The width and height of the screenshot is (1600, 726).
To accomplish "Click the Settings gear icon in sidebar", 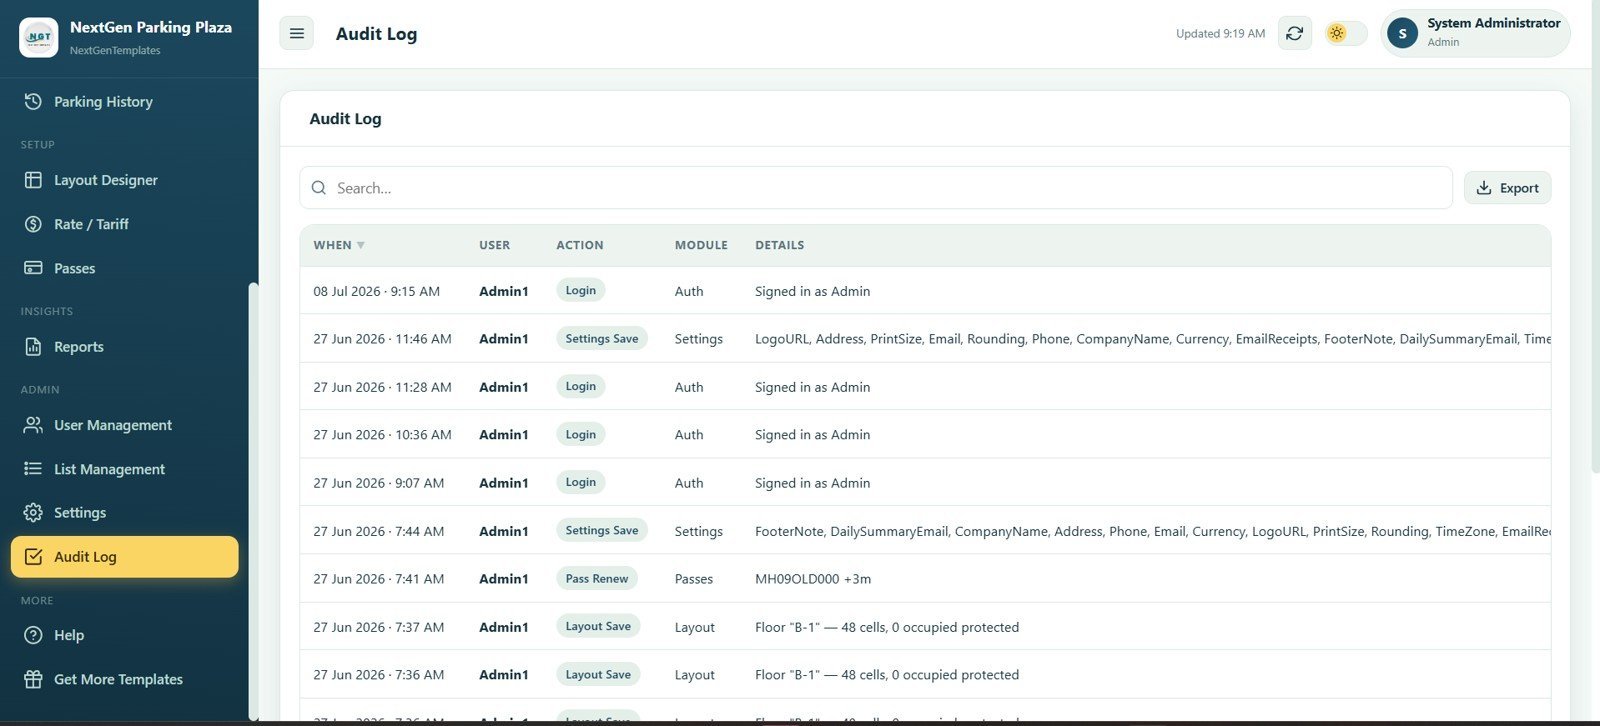I will [33, 512].
